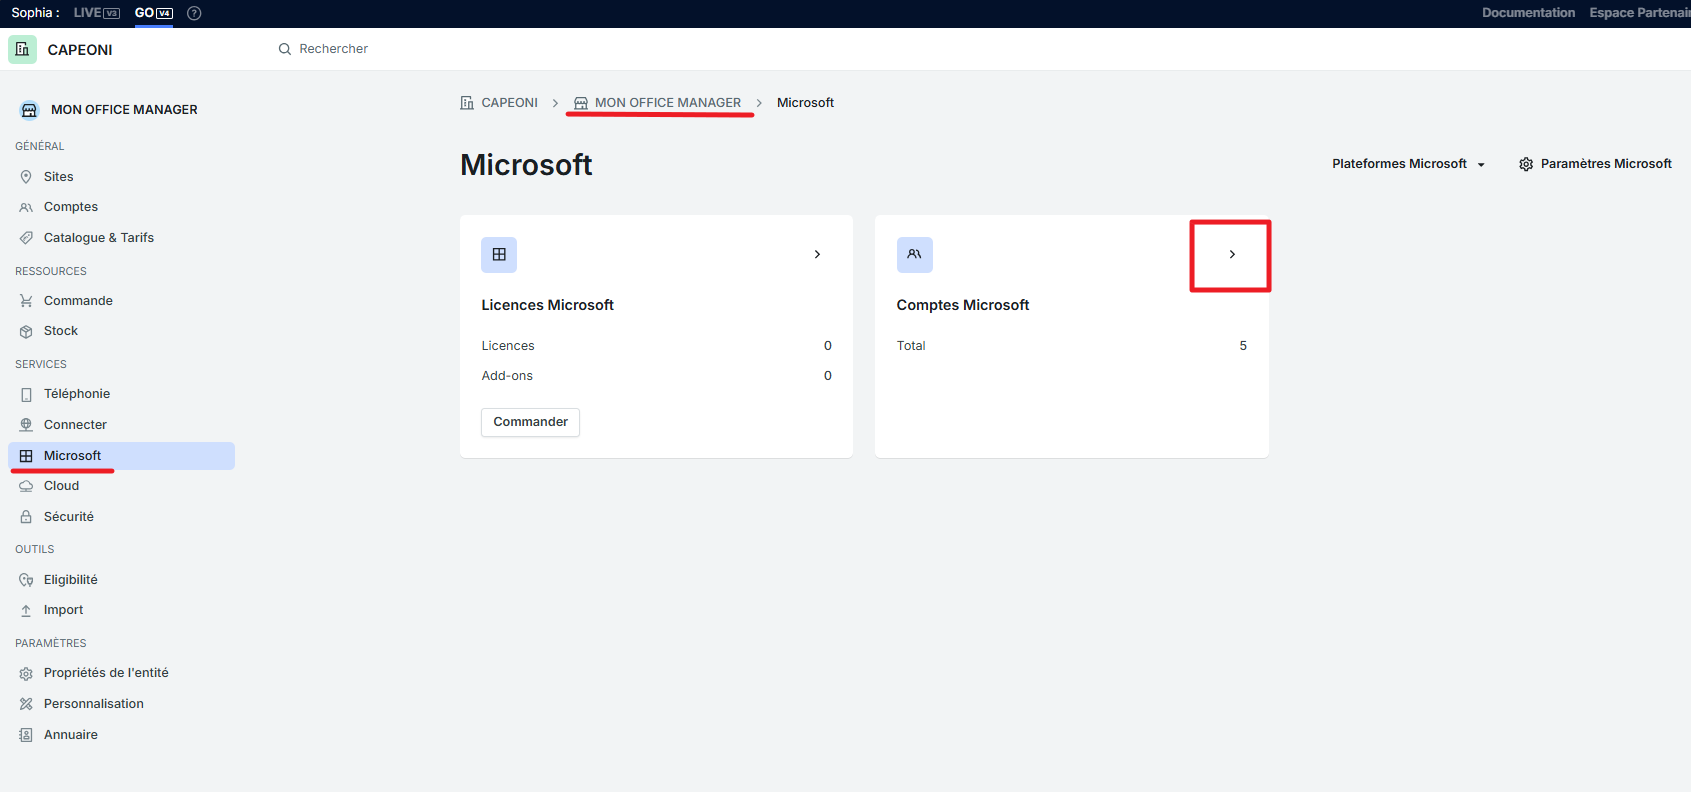Click the Import upload arrow icon
The height and width of the screenshot is (792, 1691).
(26, 610)
